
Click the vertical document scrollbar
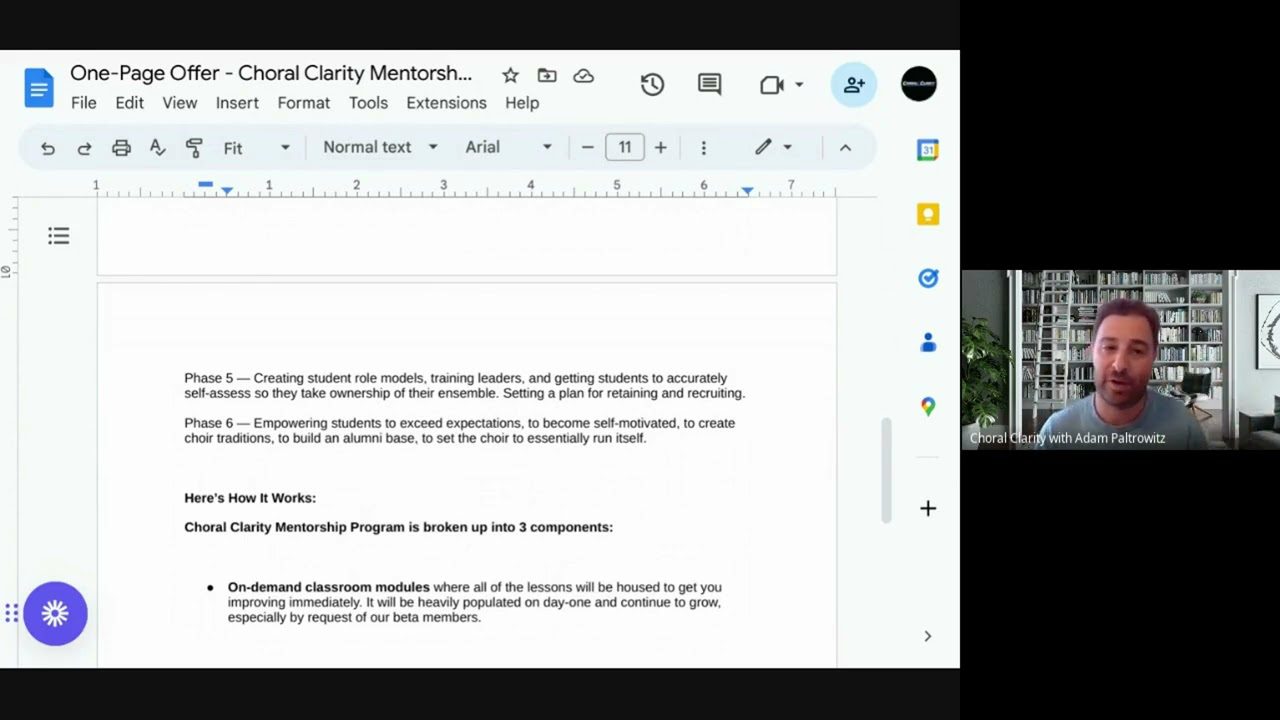tap(884, 470)
